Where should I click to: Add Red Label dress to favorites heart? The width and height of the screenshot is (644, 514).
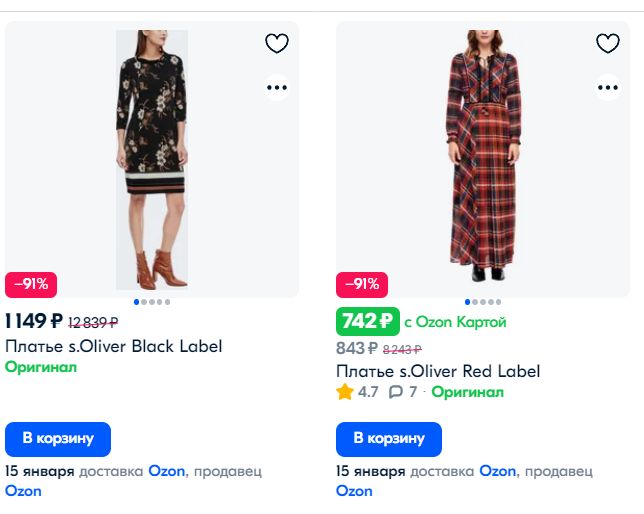(x=608, y=43)
